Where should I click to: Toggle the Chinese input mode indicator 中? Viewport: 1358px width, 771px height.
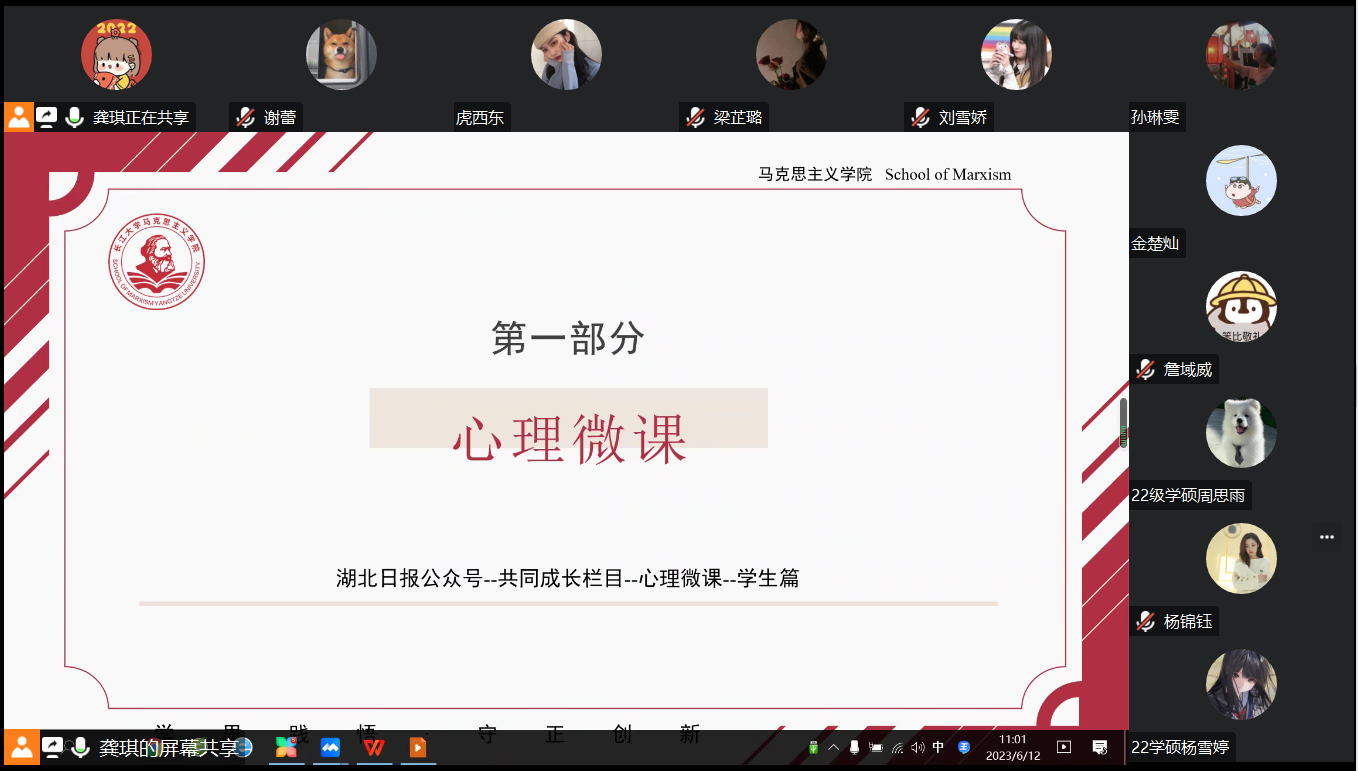(x=938, y=747)
